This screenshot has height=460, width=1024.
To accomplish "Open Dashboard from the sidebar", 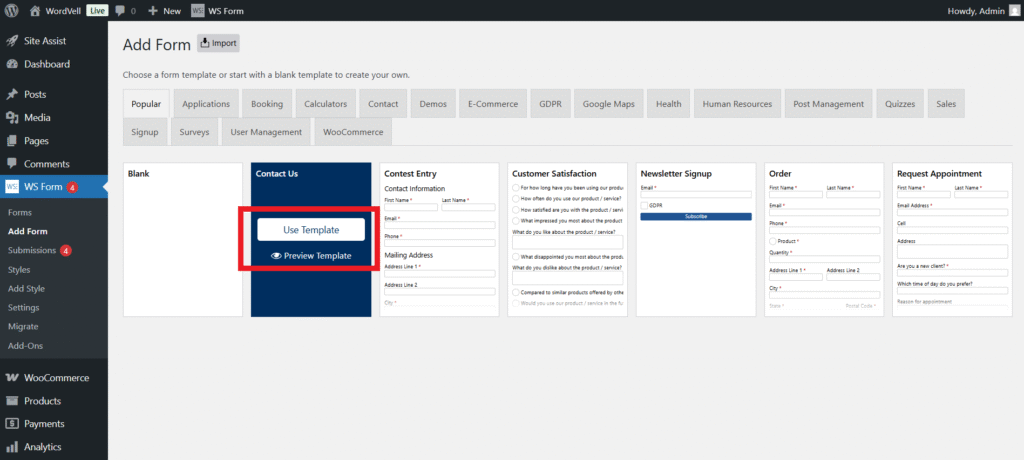I will point(46,64).
